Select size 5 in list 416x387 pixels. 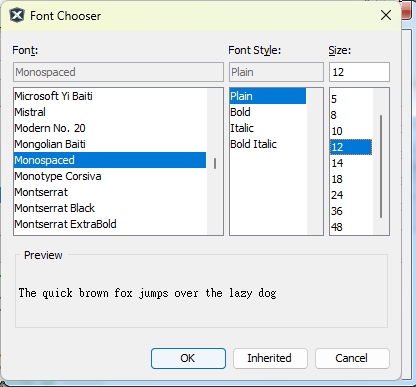point(351,99)
